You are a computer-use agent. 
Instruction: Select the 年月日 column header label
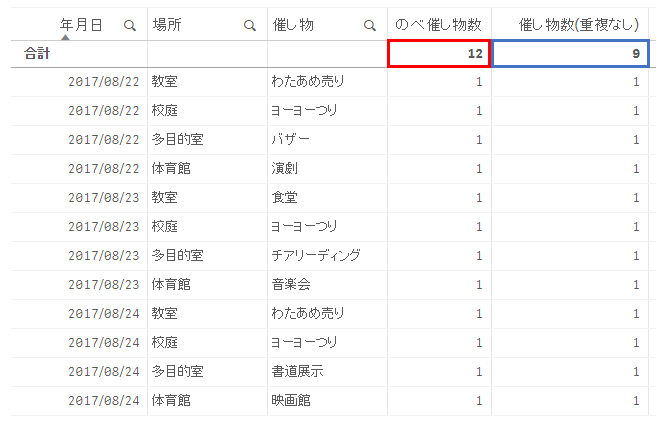click(x=81, y=25)
